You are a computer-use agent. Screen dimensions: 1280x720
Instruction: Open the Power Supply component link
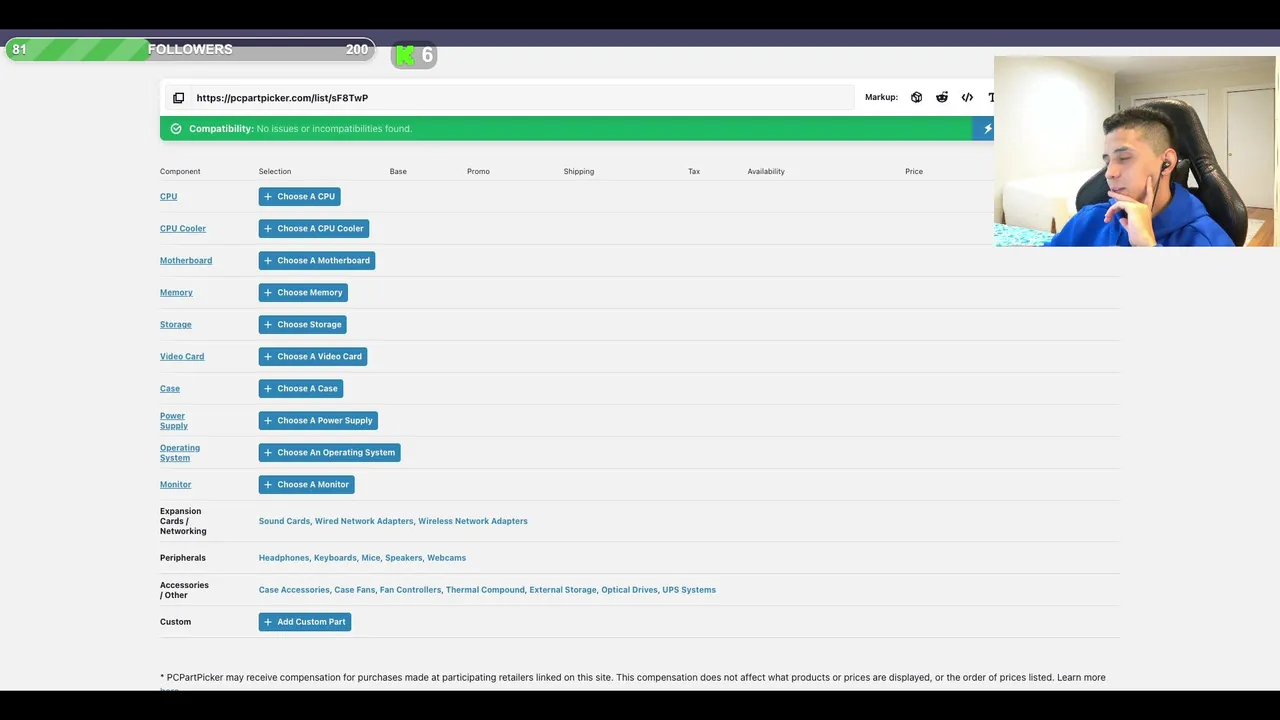click(174, 420)
